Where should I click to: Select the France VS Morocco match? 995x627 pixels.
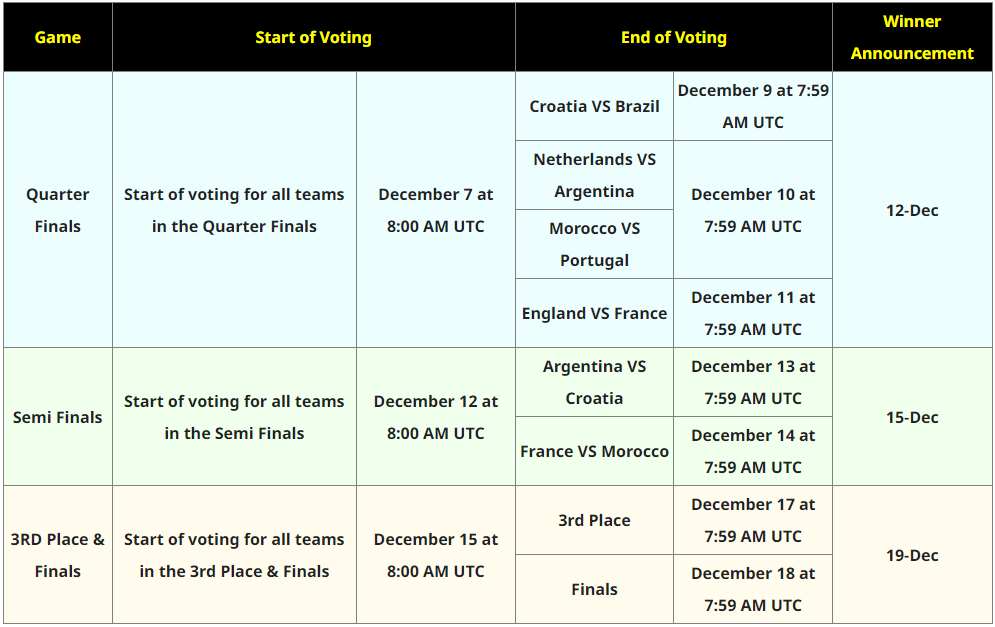pos(595,451)
